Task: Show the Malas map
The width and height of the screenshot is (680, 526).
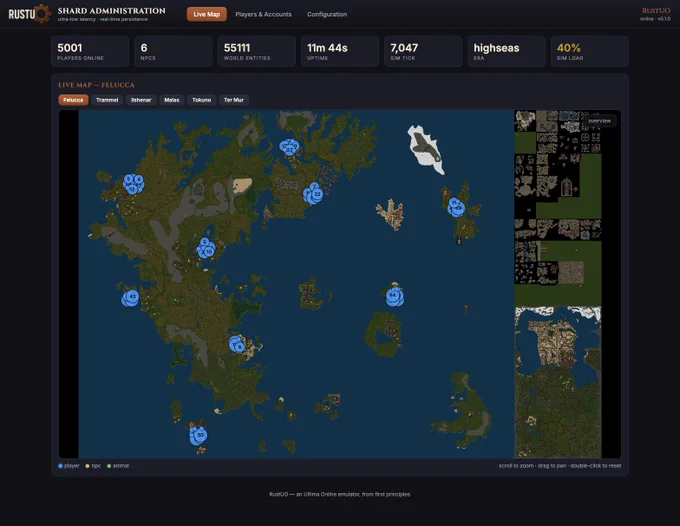Action: [x=172, y=100]
